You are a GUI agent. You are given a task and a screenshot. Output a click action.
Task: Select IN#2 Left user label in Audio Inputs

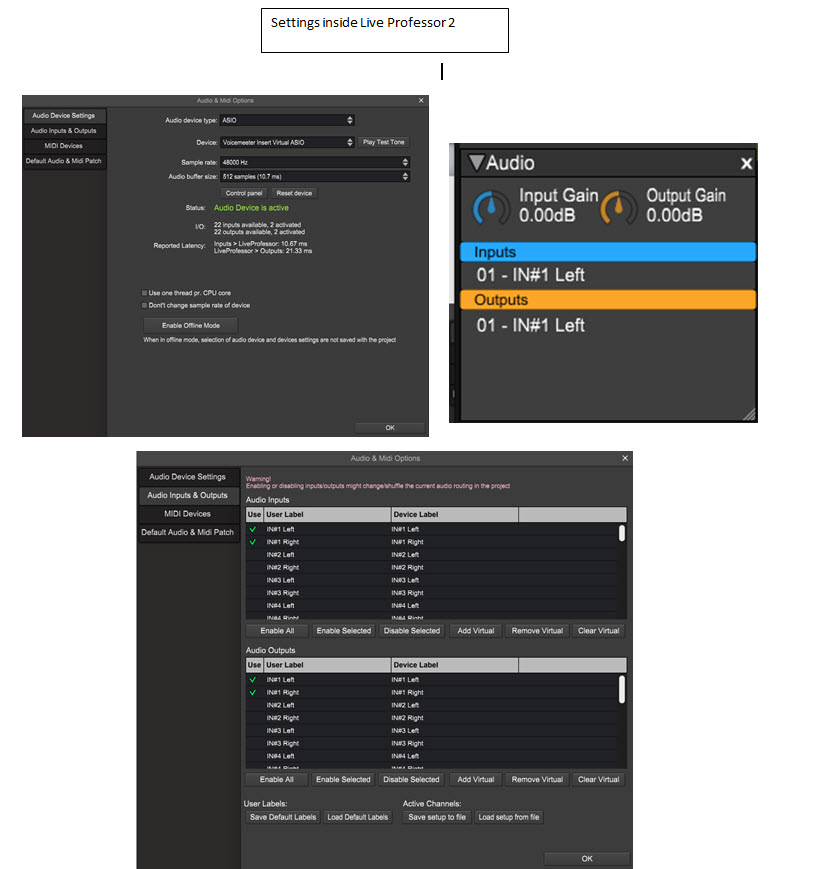point(280,555)
